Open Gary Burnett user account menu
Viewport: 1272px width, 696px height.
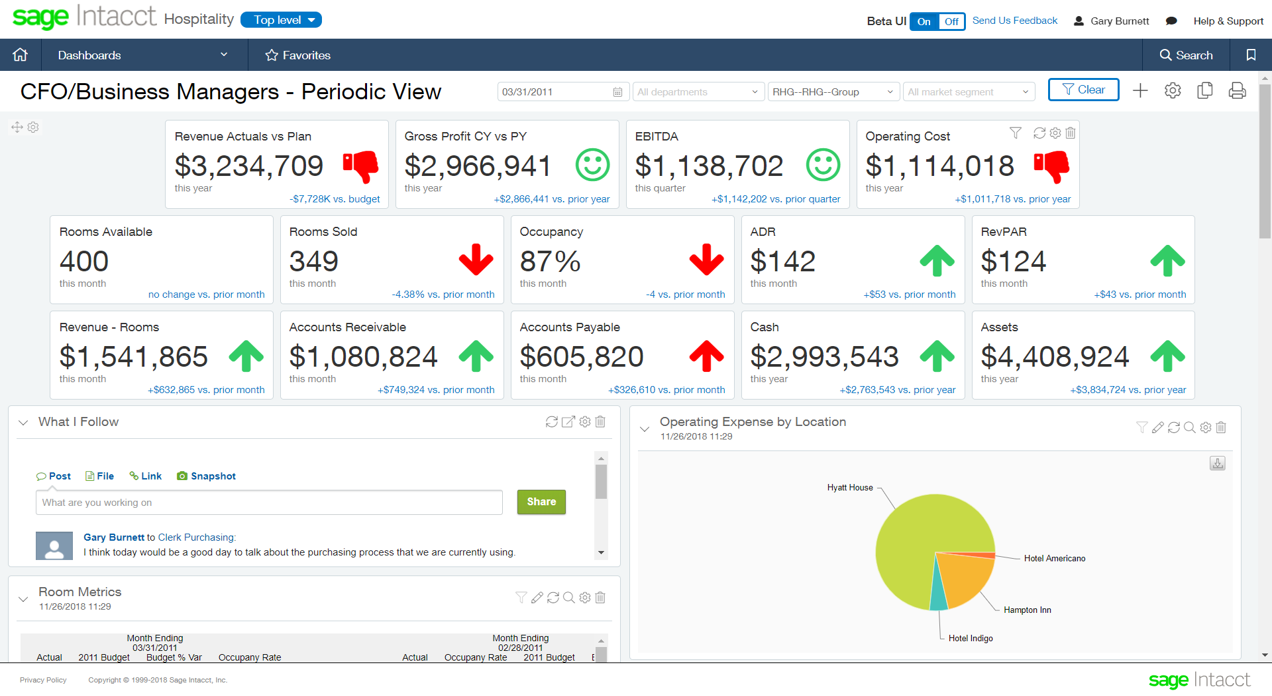tap(1111, 21)
